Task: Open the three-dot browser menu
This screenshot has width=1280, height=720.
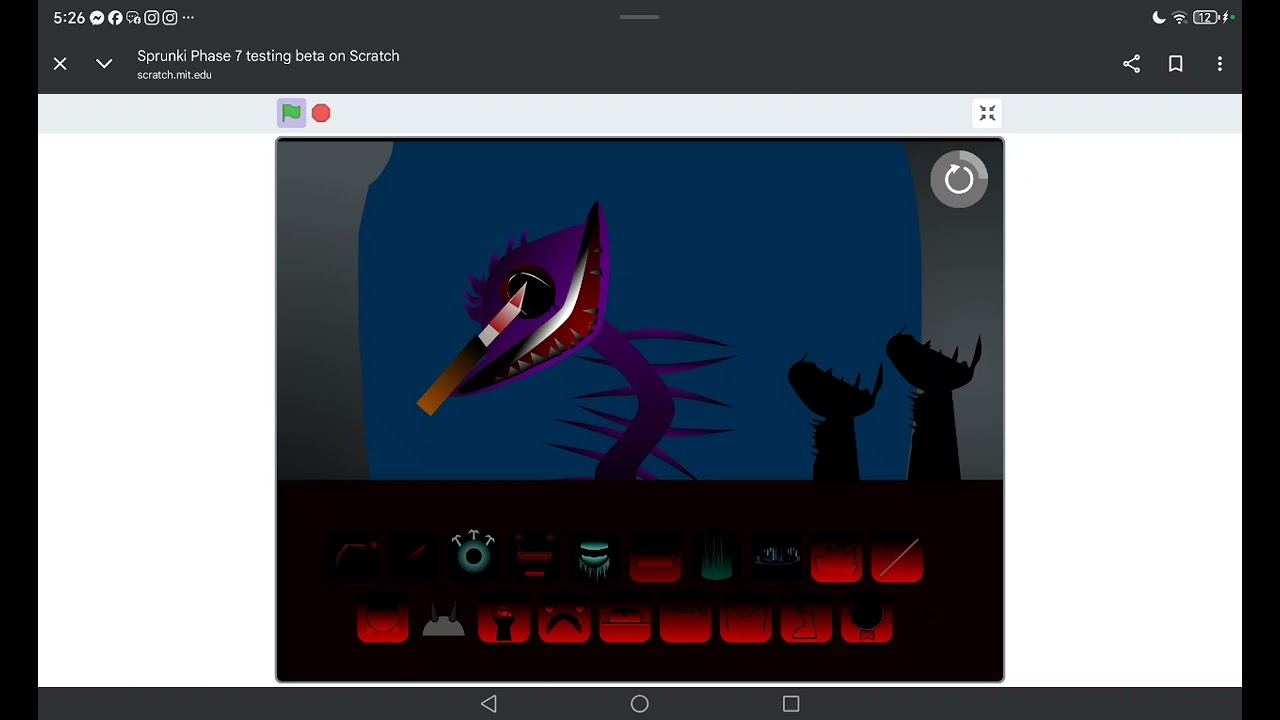Action: pyautogui.click(x=1220, y=64)
